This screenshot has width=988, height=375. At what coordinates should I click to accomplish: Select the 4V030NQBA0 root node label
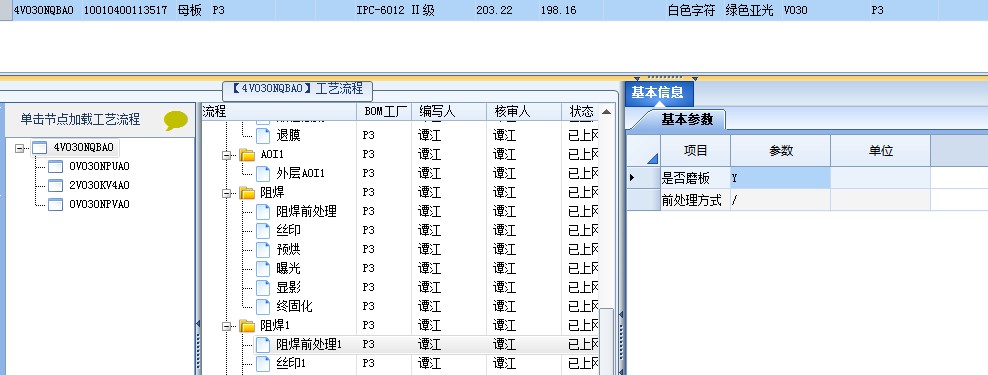click(x=83, y=147)
